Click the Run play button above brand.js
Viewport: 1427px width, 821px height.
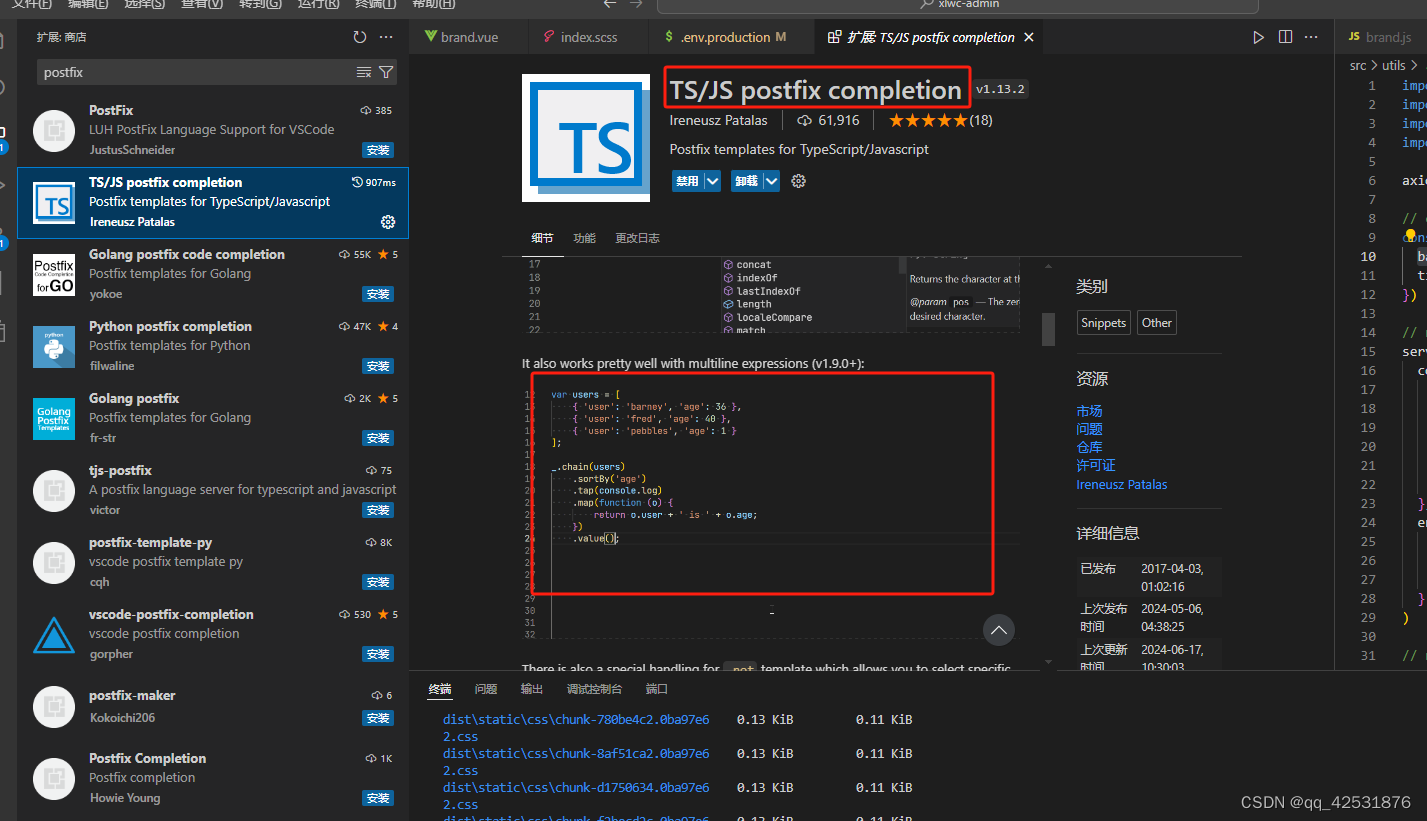click(x=1258, y=36)
